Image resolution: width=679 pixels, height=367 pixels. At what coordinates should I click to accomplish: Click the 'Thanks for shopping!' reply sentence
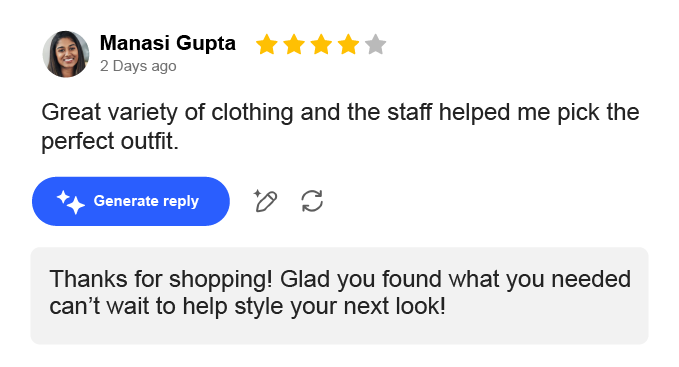pos(161,279)
